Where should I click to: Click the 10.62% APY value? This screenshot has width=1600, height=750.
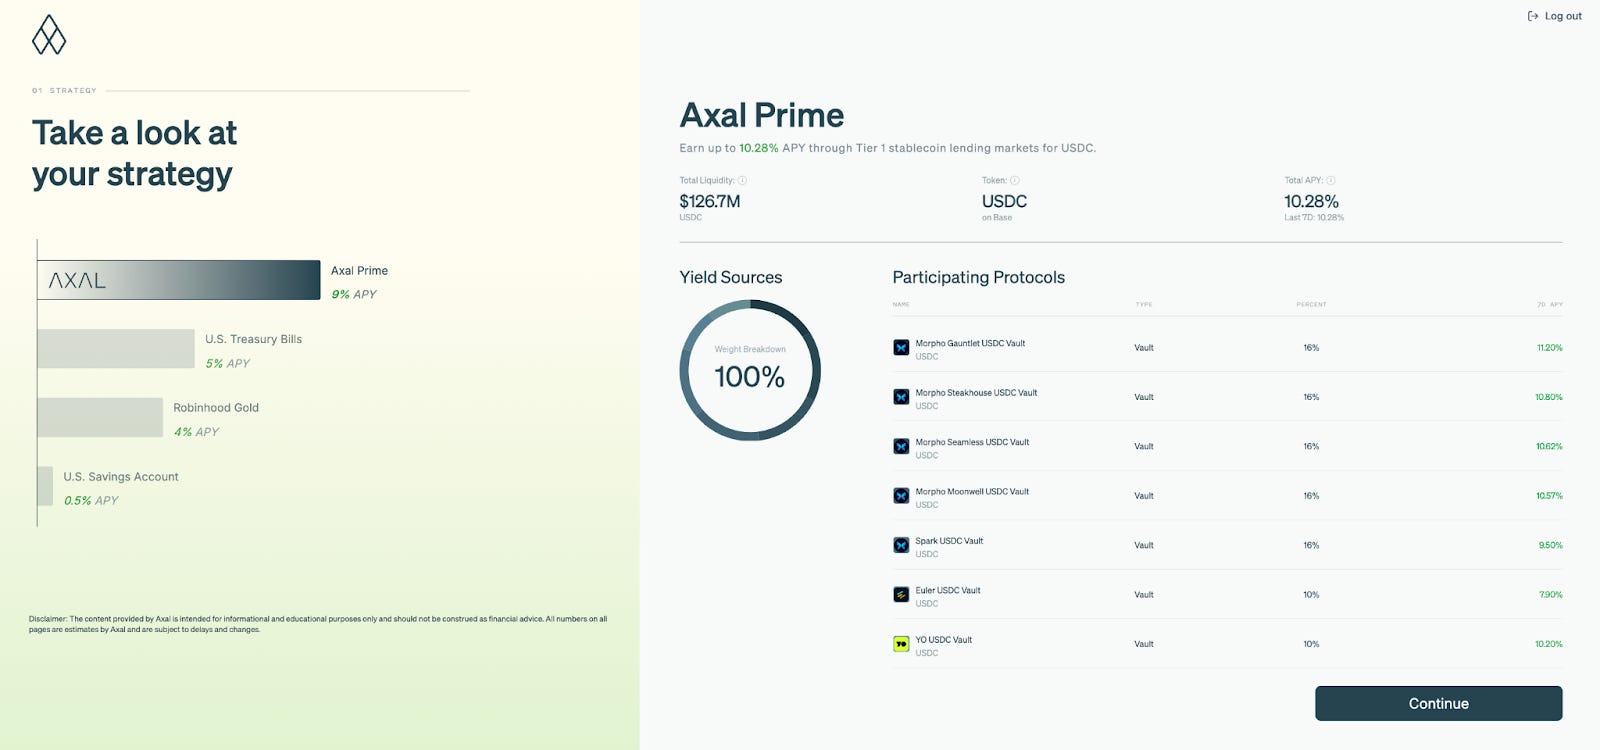[x=1549, y=446]
